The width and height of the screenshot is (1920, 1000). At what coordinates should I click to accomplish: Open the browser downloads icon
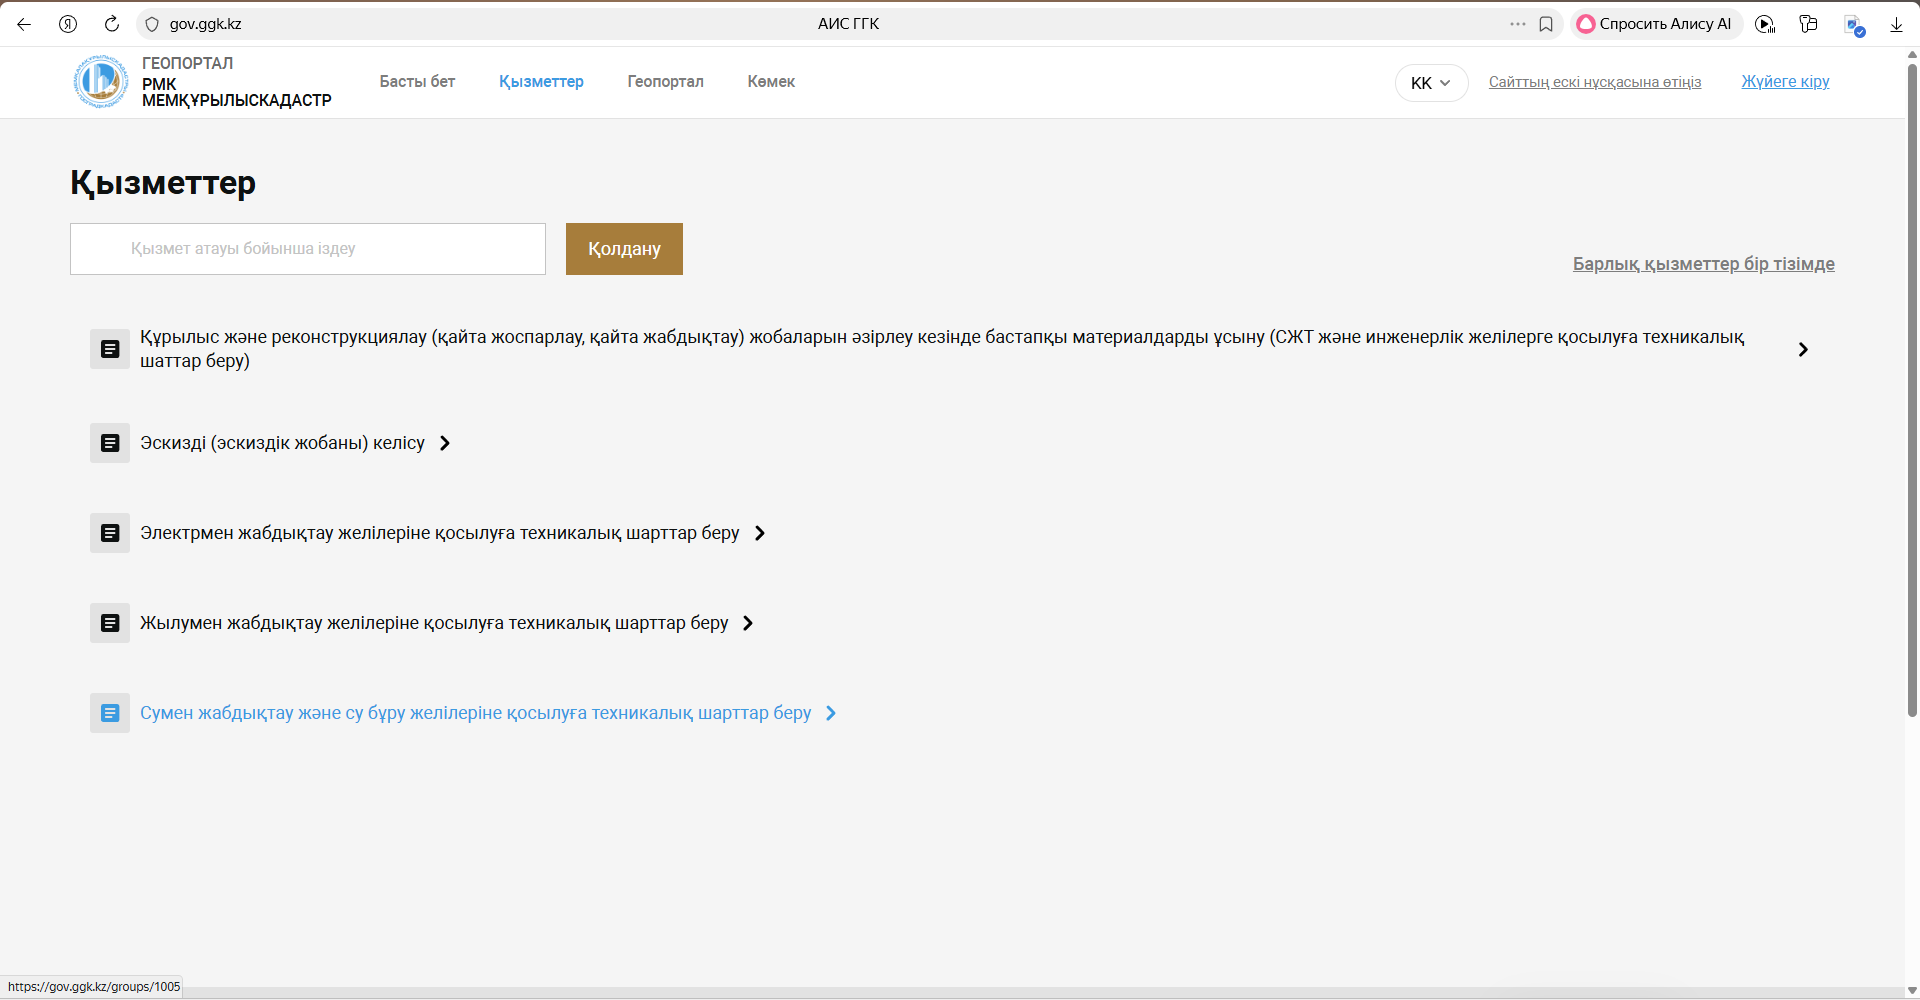click(1896, 24)
